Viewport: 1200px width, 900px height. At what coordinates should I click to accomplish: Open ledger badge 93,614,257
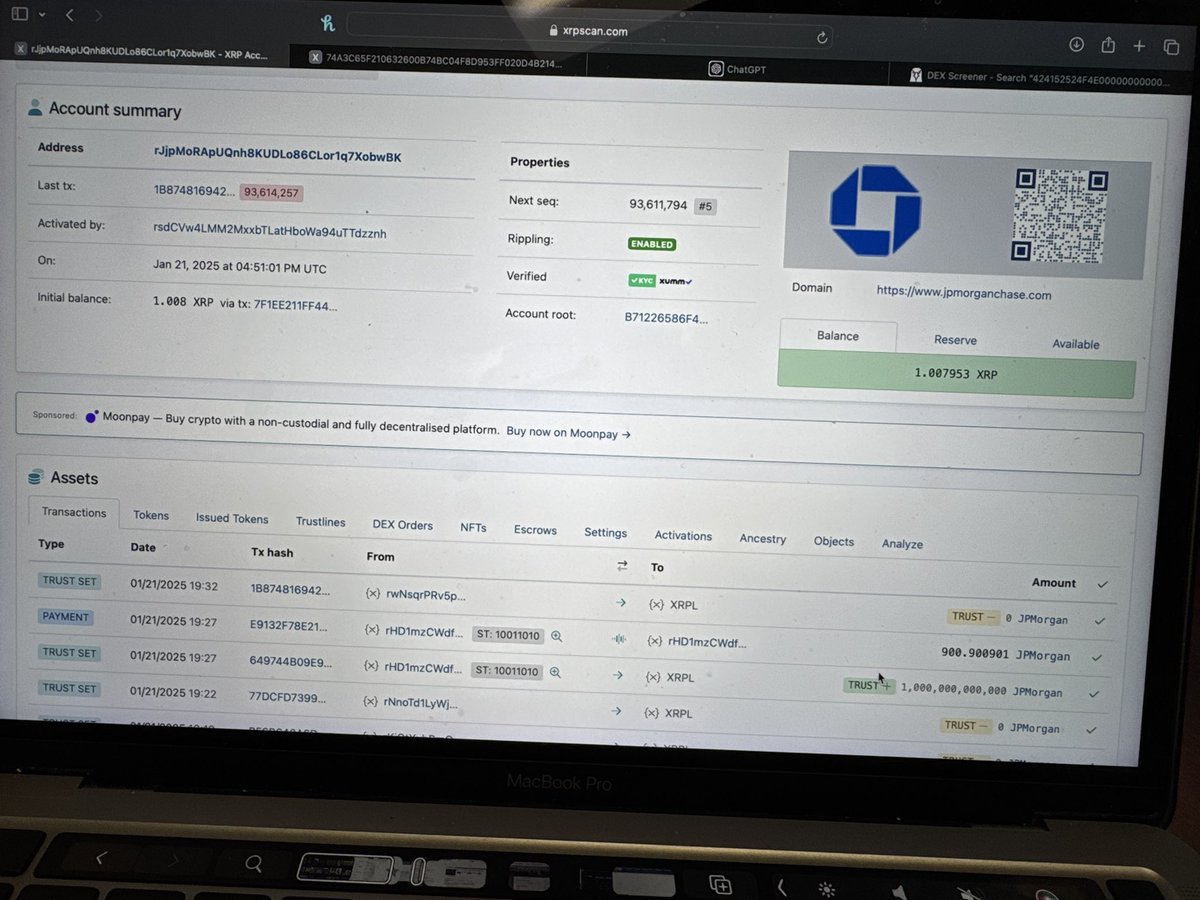(271, 193)
